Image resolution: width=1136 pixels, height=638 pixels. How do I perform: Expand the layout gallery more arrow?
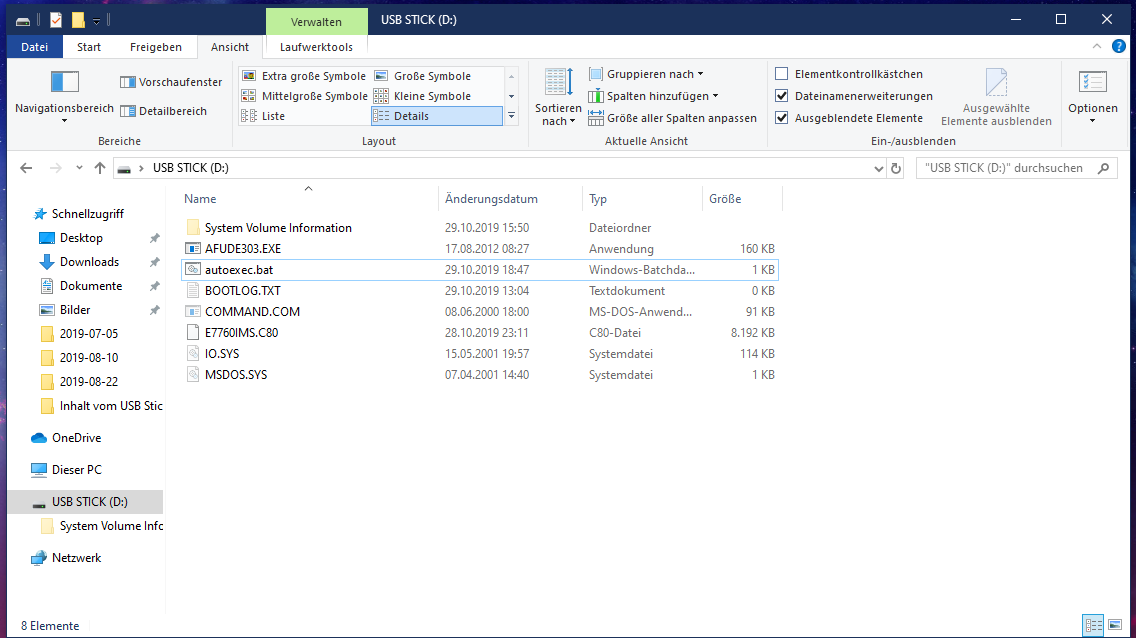[511, 116]
